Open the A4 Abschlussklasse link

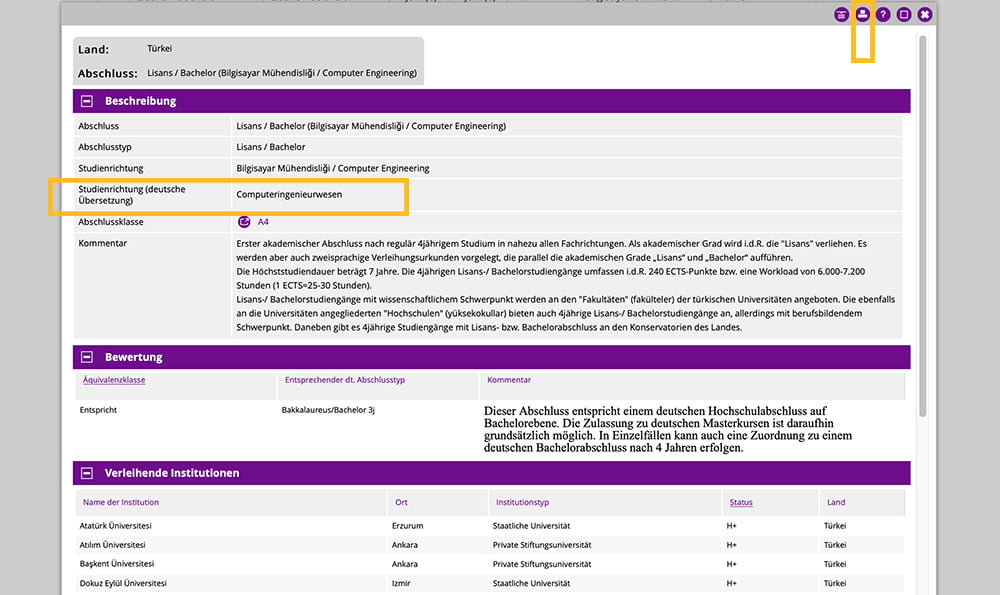pos(264,222)
